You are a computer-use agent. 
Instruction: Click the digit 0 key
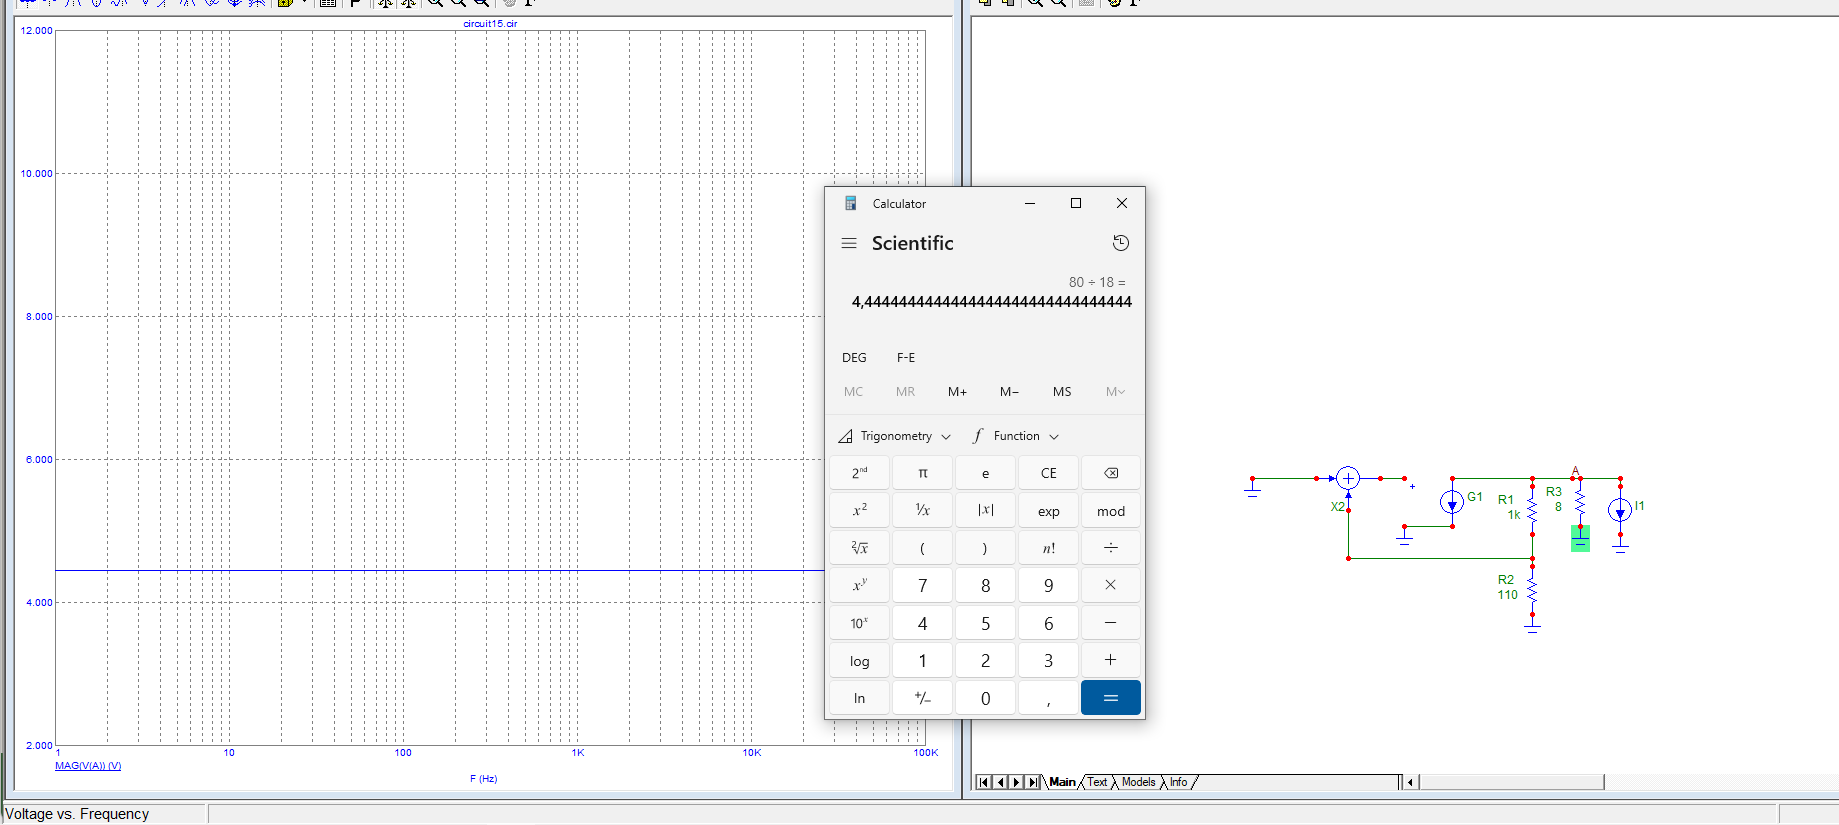click(985, 698)
